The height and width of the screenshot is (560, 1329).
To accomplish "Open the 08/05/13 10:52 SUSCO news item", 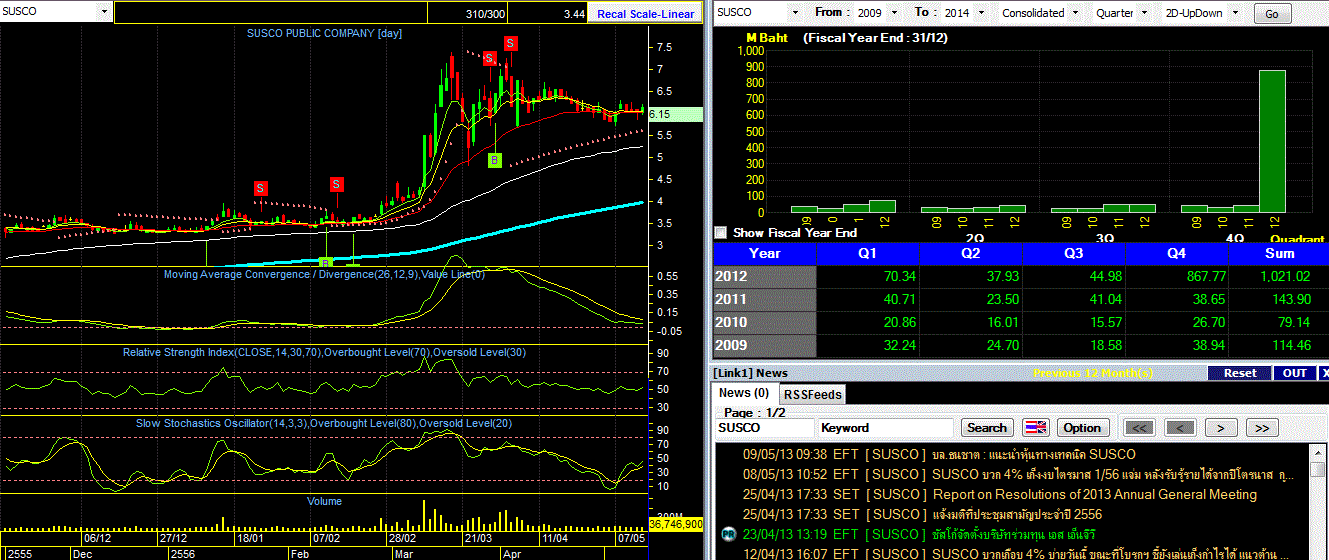I will 1020,474.
